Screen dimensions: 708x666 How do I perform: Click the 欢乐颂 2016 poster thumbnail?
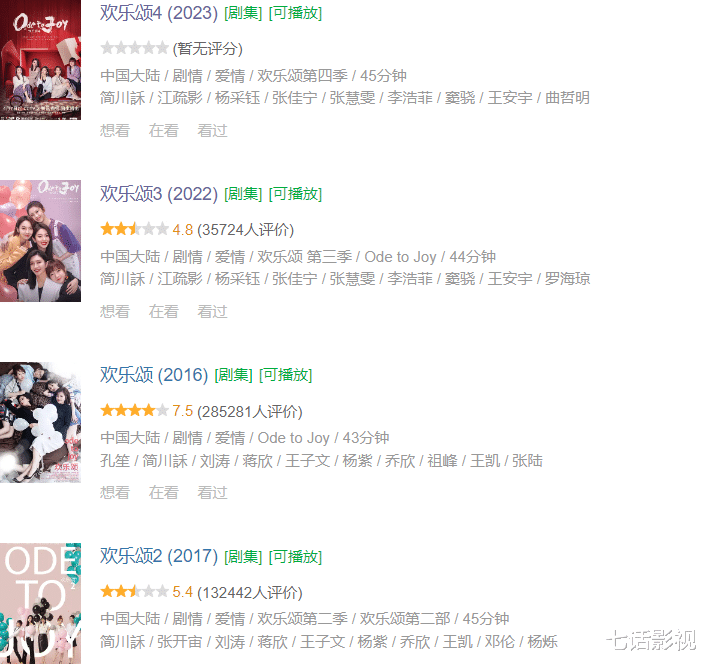(40, 422)
